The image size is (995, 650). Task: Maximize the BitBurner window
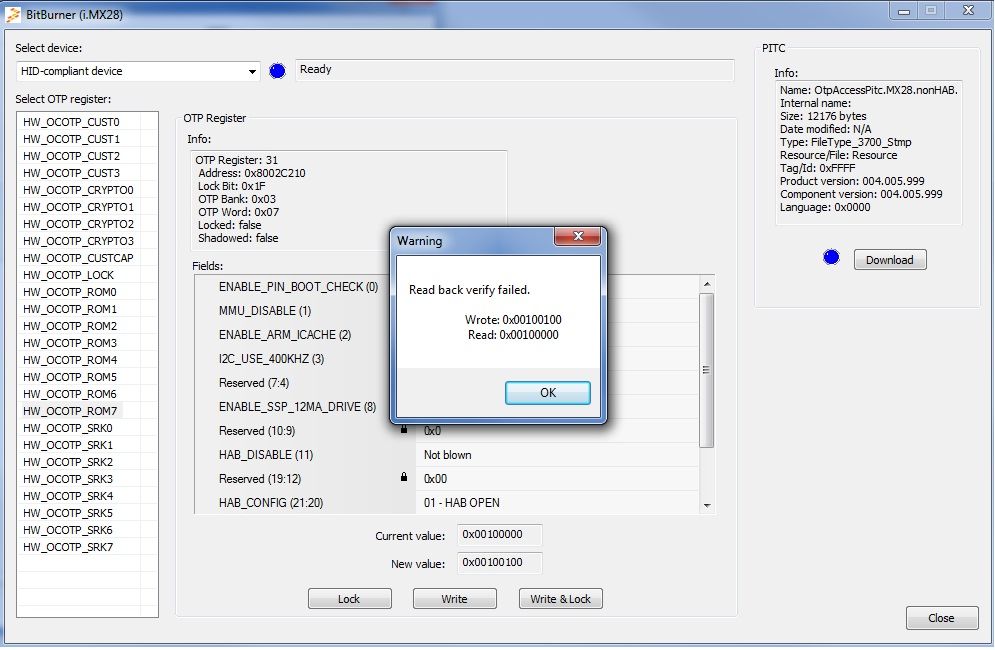[x=931, y=11]
